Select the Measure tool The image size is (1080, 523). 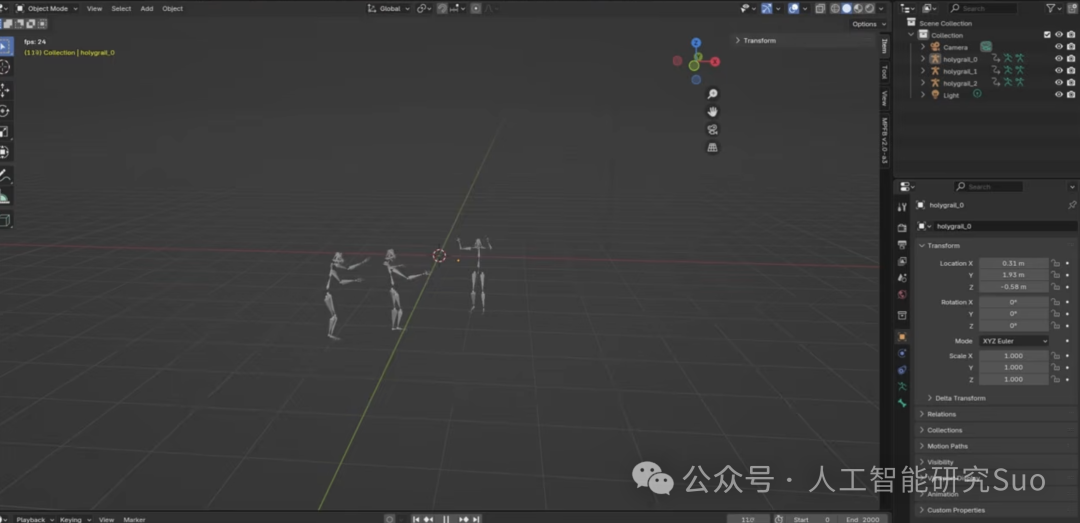coord(5,197)
